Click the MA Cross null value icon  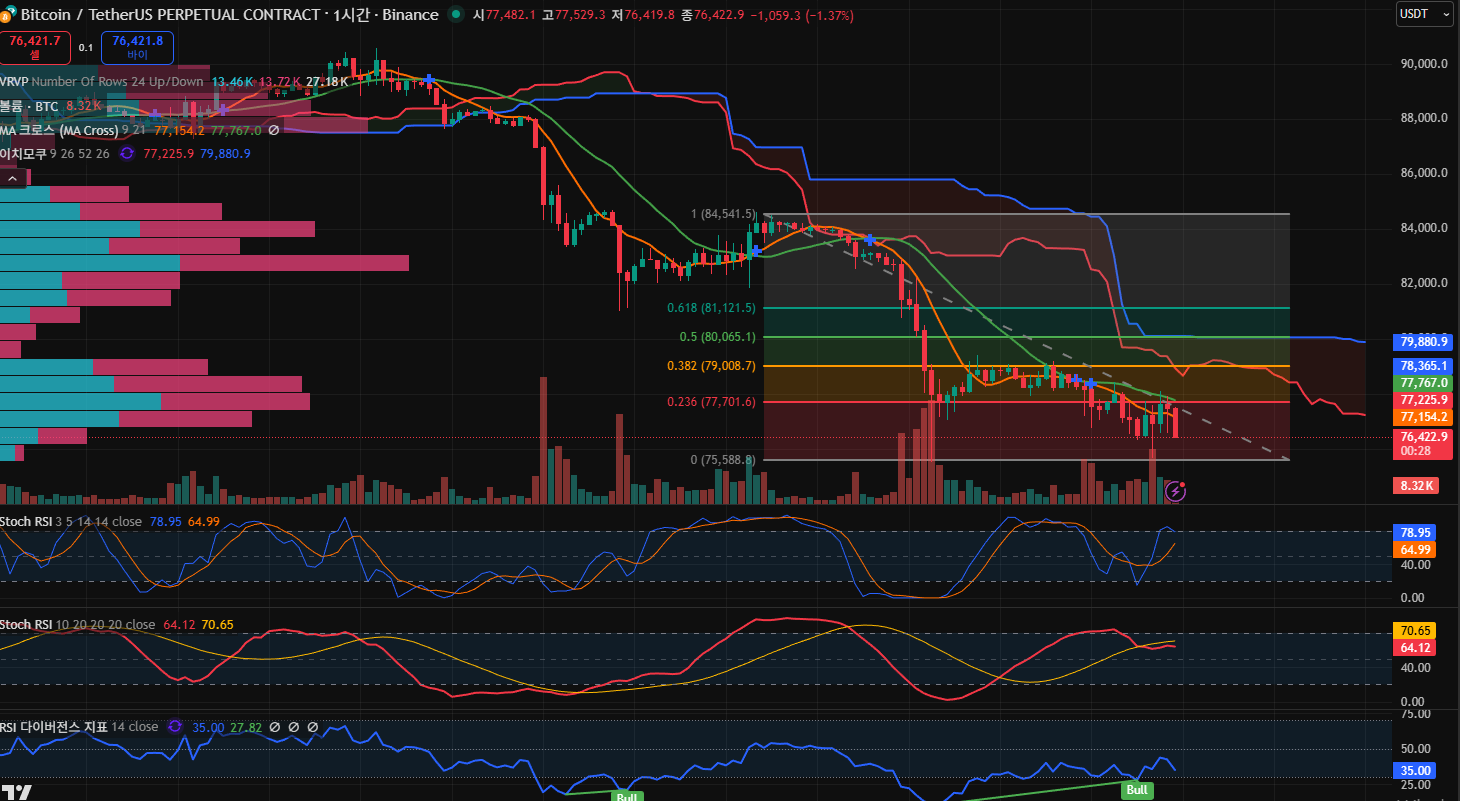coord(273,130)
